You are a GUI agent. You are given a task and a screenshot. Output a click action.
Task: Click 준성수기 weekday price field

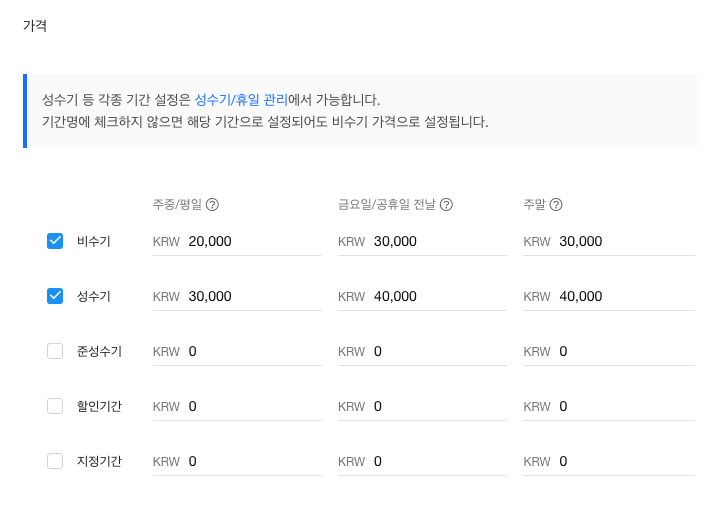(x=250, y=351)
